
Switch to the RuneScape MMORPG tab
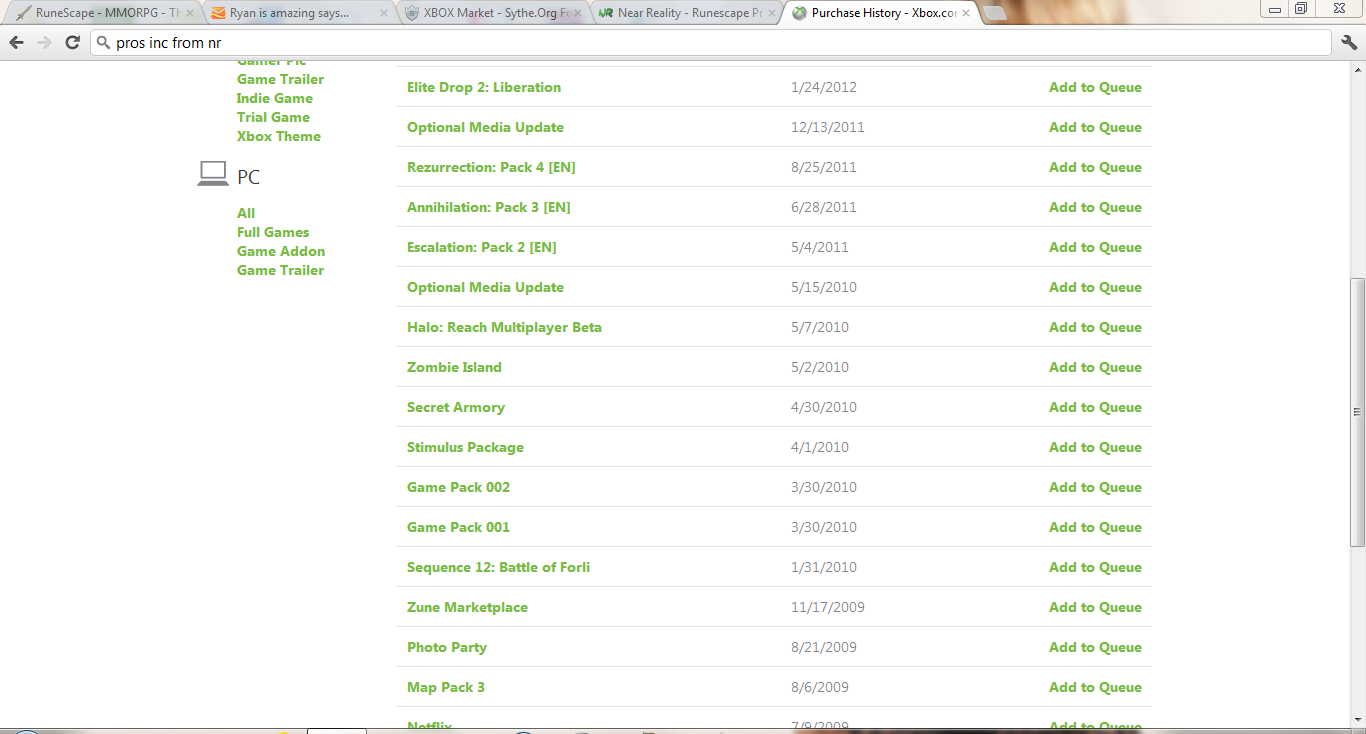pyautogui.click(x=105, y=13)
